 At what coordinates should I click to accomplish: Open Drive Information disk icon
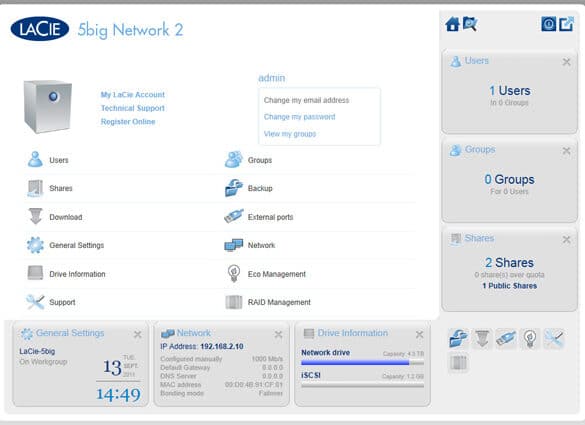[35, 273]
